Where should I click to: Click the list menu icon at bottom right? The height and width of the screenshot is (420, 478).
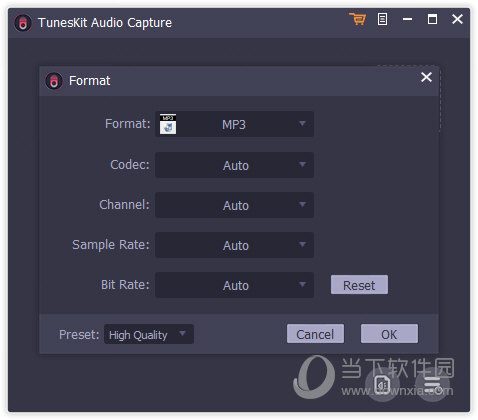click(433, 384)
